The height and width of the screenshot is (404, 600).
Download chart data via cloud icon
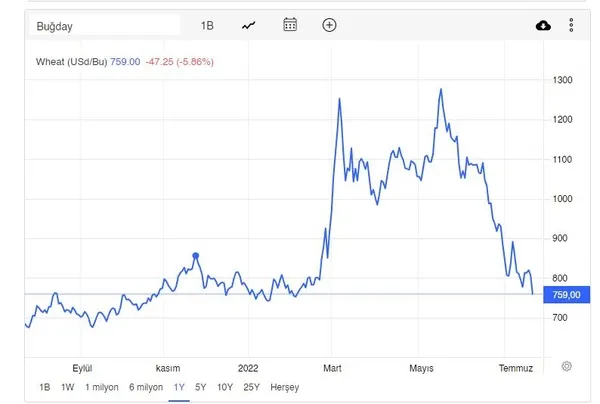(544, 25)
